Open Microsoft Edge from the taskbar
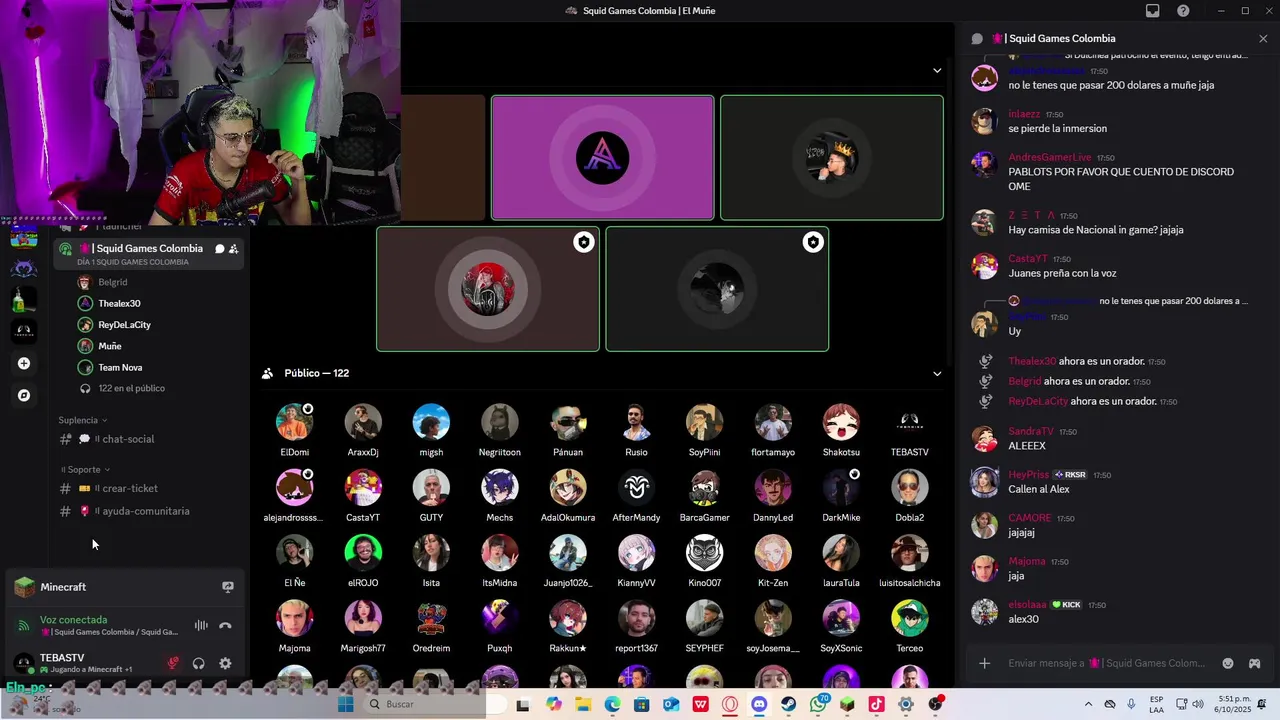The width and height of the screenshot is (1280, 720). pyautogui.click(x=612, y=704)
